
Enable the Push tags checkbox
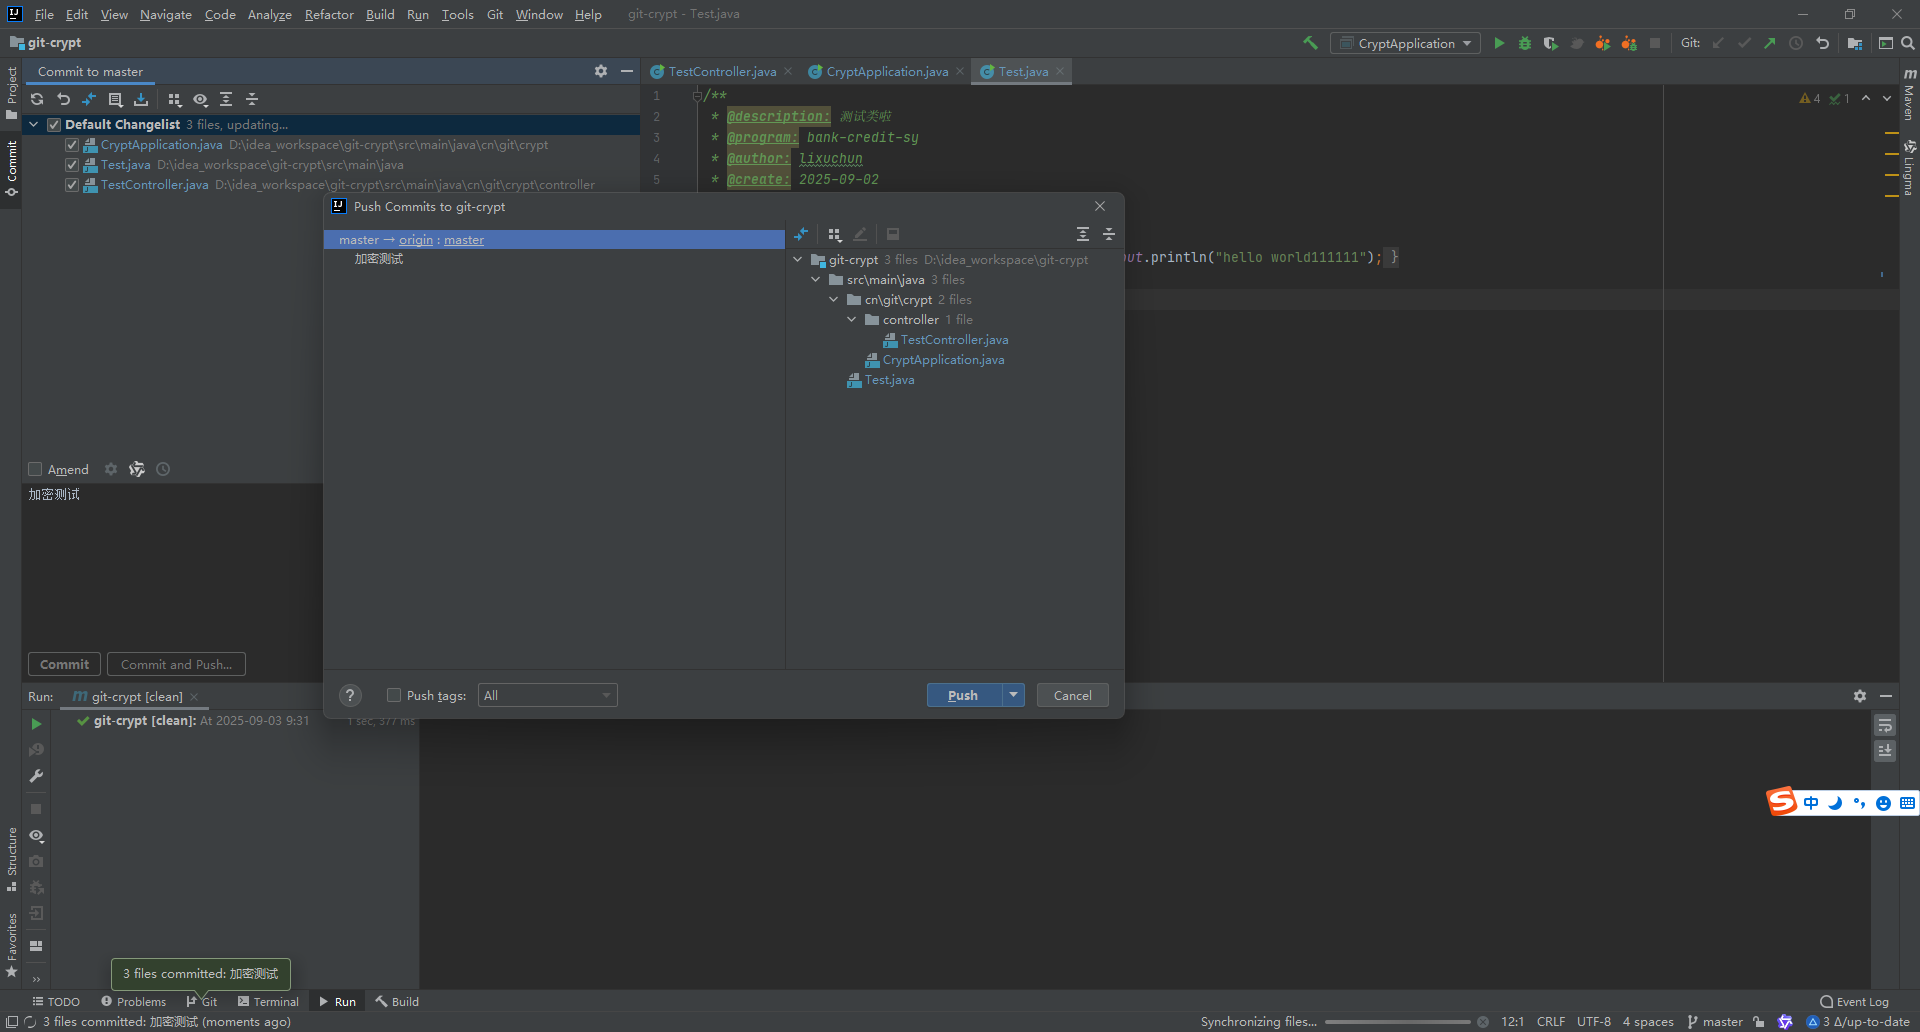click(x=394, y=695)
